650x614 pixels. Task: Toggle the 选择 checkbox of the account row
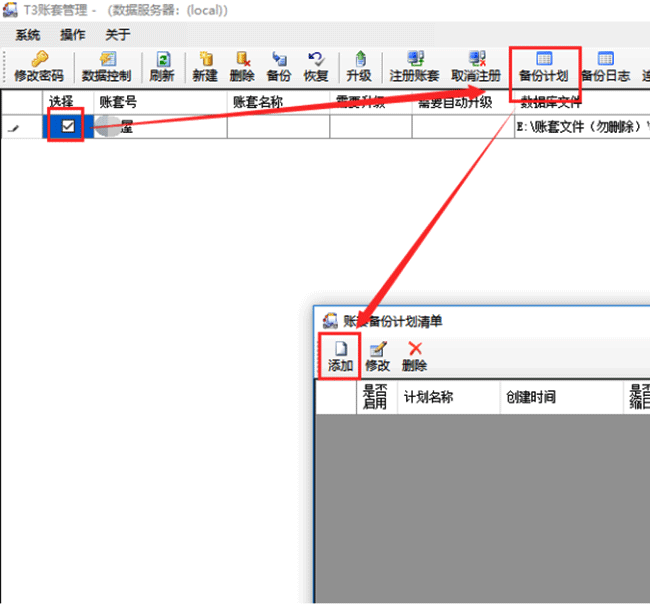tap(68, 126)
